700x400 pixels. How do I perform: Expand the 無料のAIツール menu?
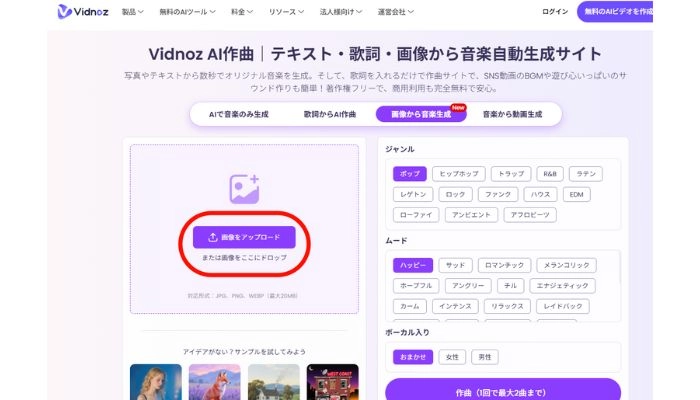188,12
